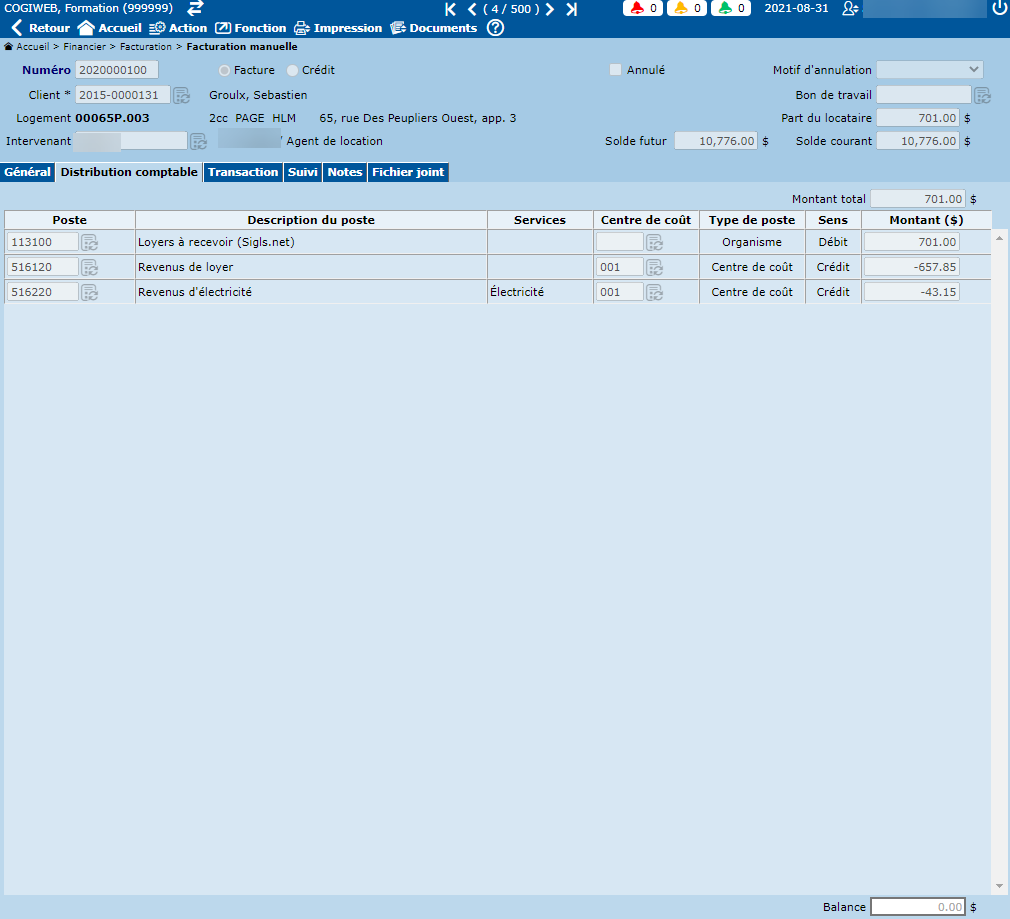Switch to the Transaction tab

click(x=243, y=172)
